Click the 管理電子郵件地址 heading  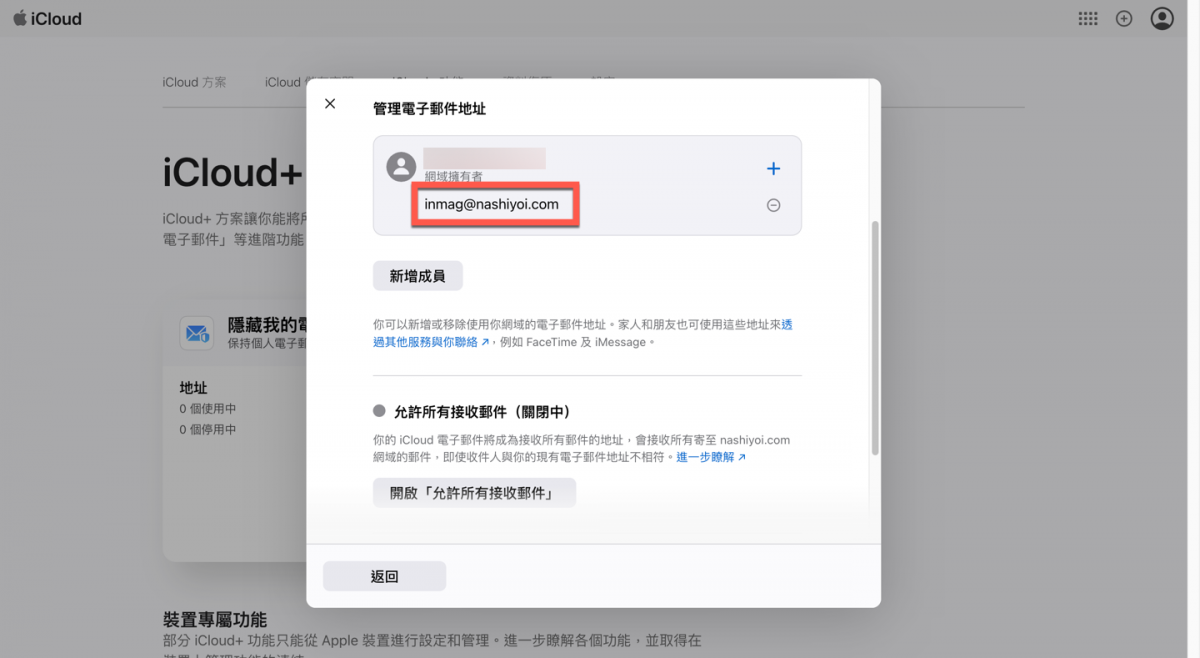429,108
